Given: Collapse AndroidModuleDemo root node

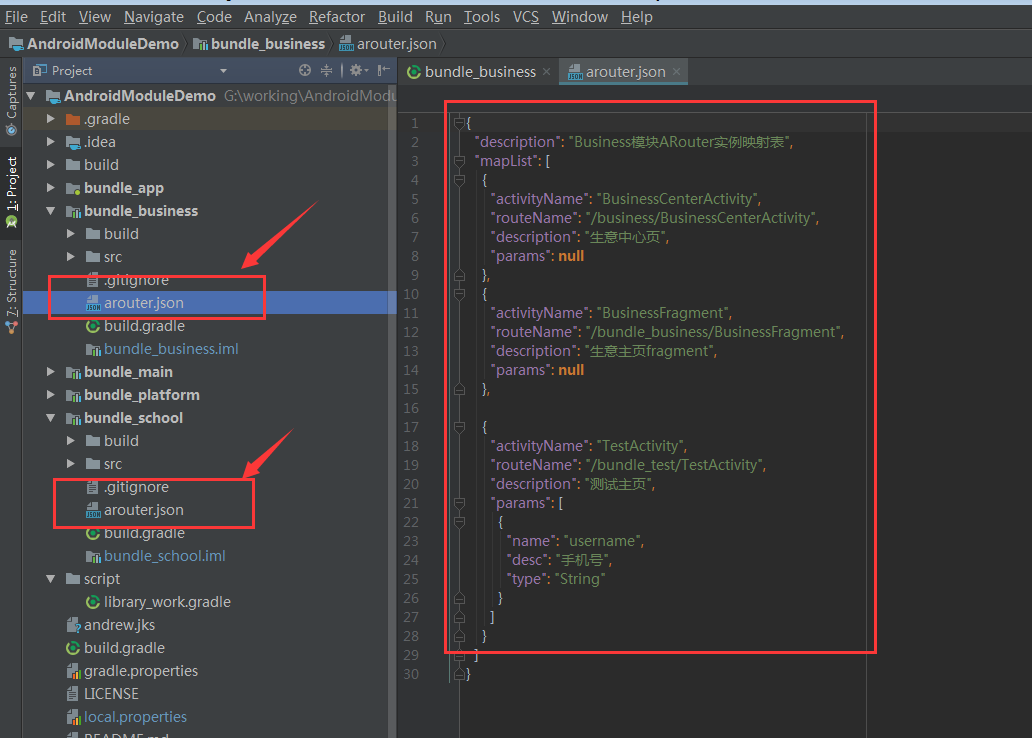Looking at the screenshot, I should (x=31, y=96).
